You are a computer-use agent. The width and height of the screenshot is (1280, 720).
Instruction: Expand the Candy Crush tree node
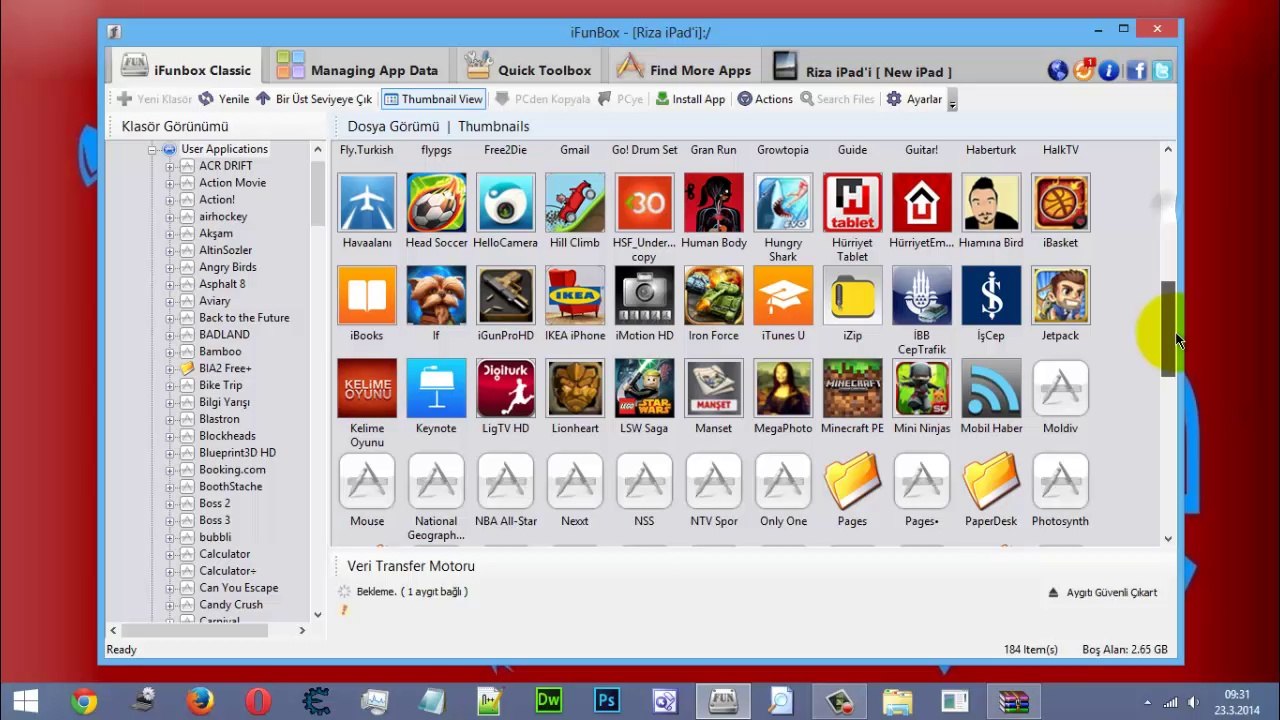tap(169, 604)
